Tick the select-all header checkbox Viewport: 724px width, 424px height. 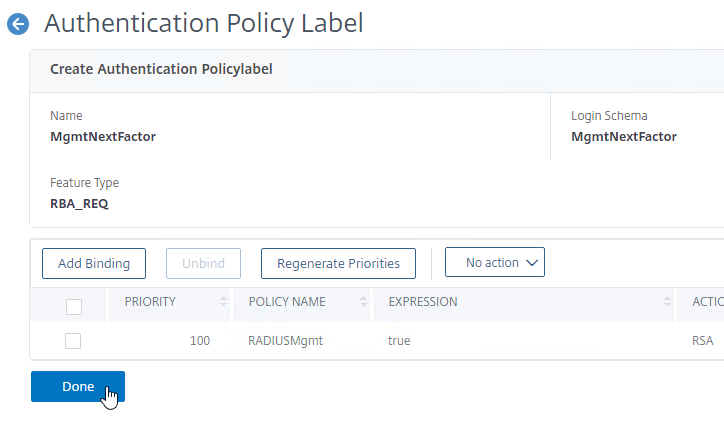click(x=74, y=307)
